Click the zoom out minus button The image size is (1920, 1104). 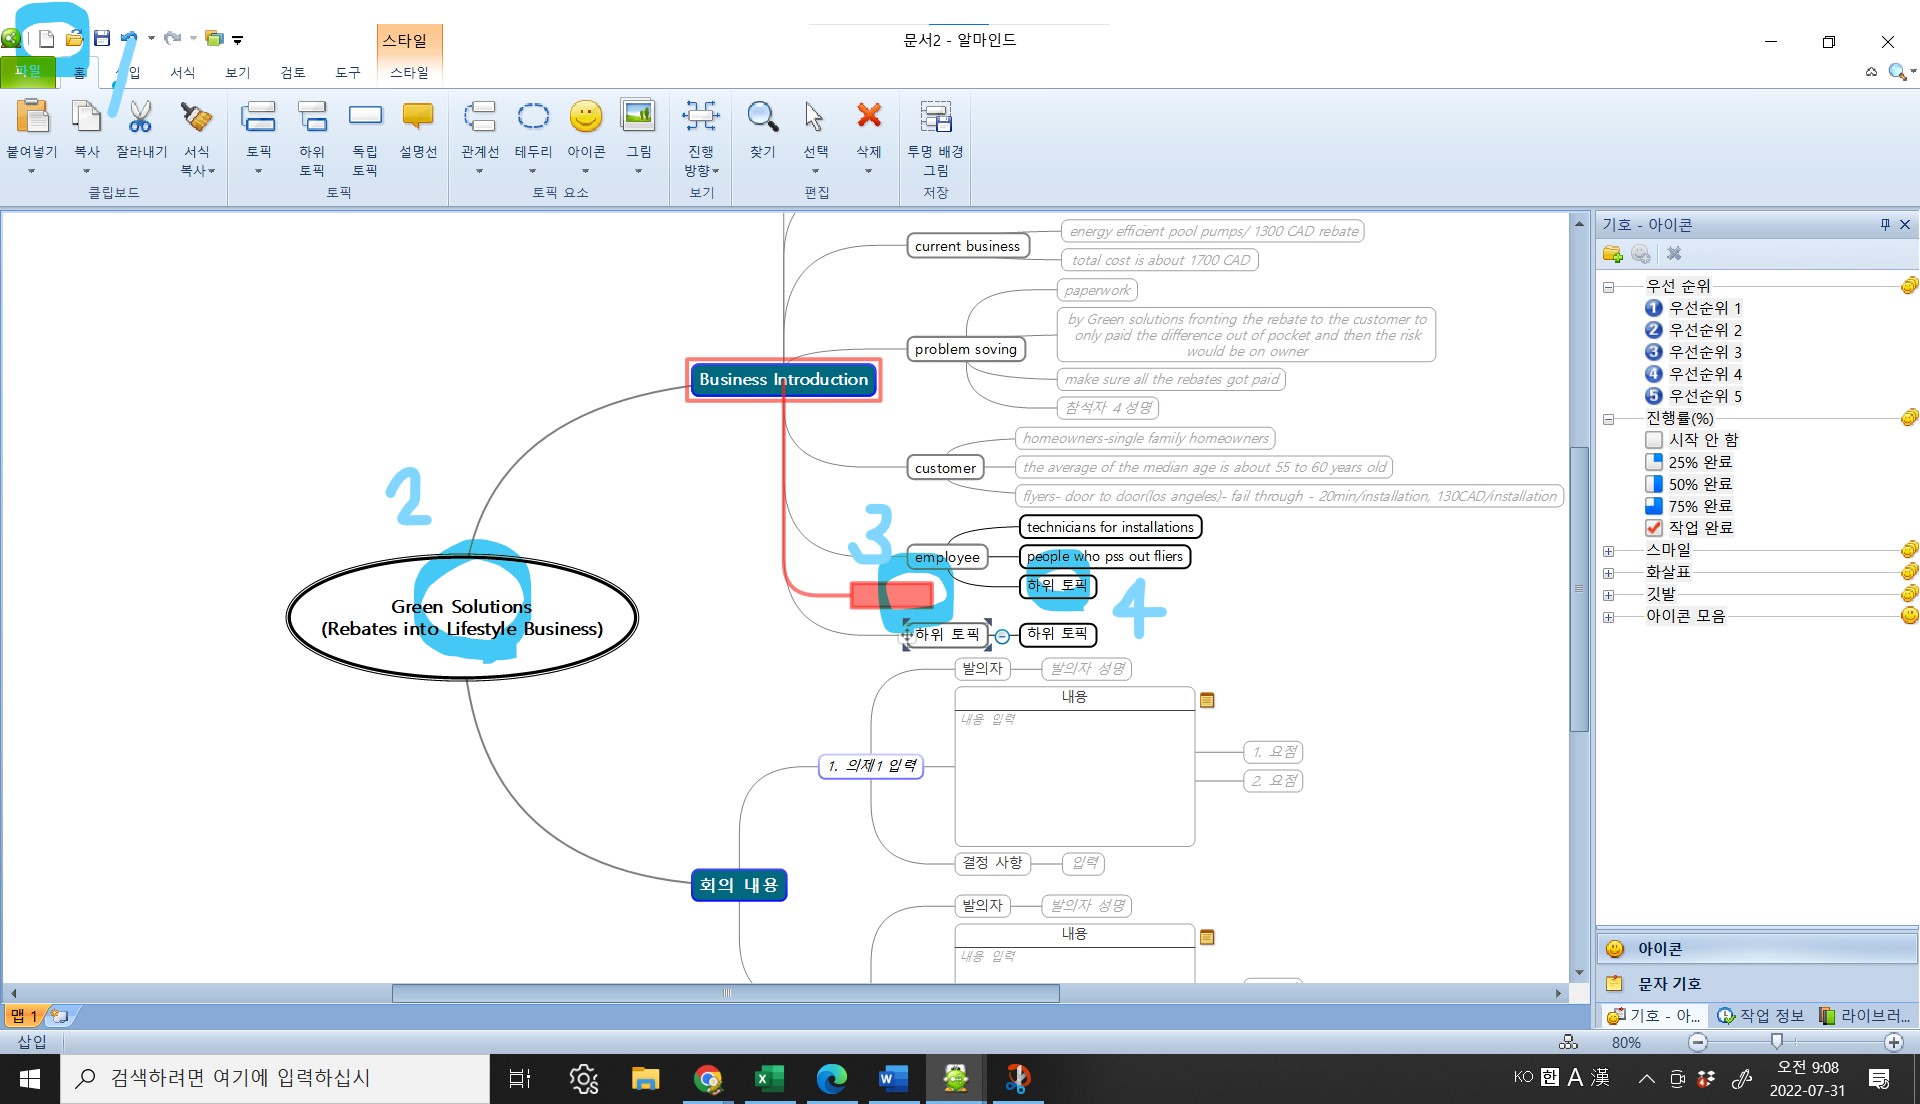(x=1698, y=1042)
